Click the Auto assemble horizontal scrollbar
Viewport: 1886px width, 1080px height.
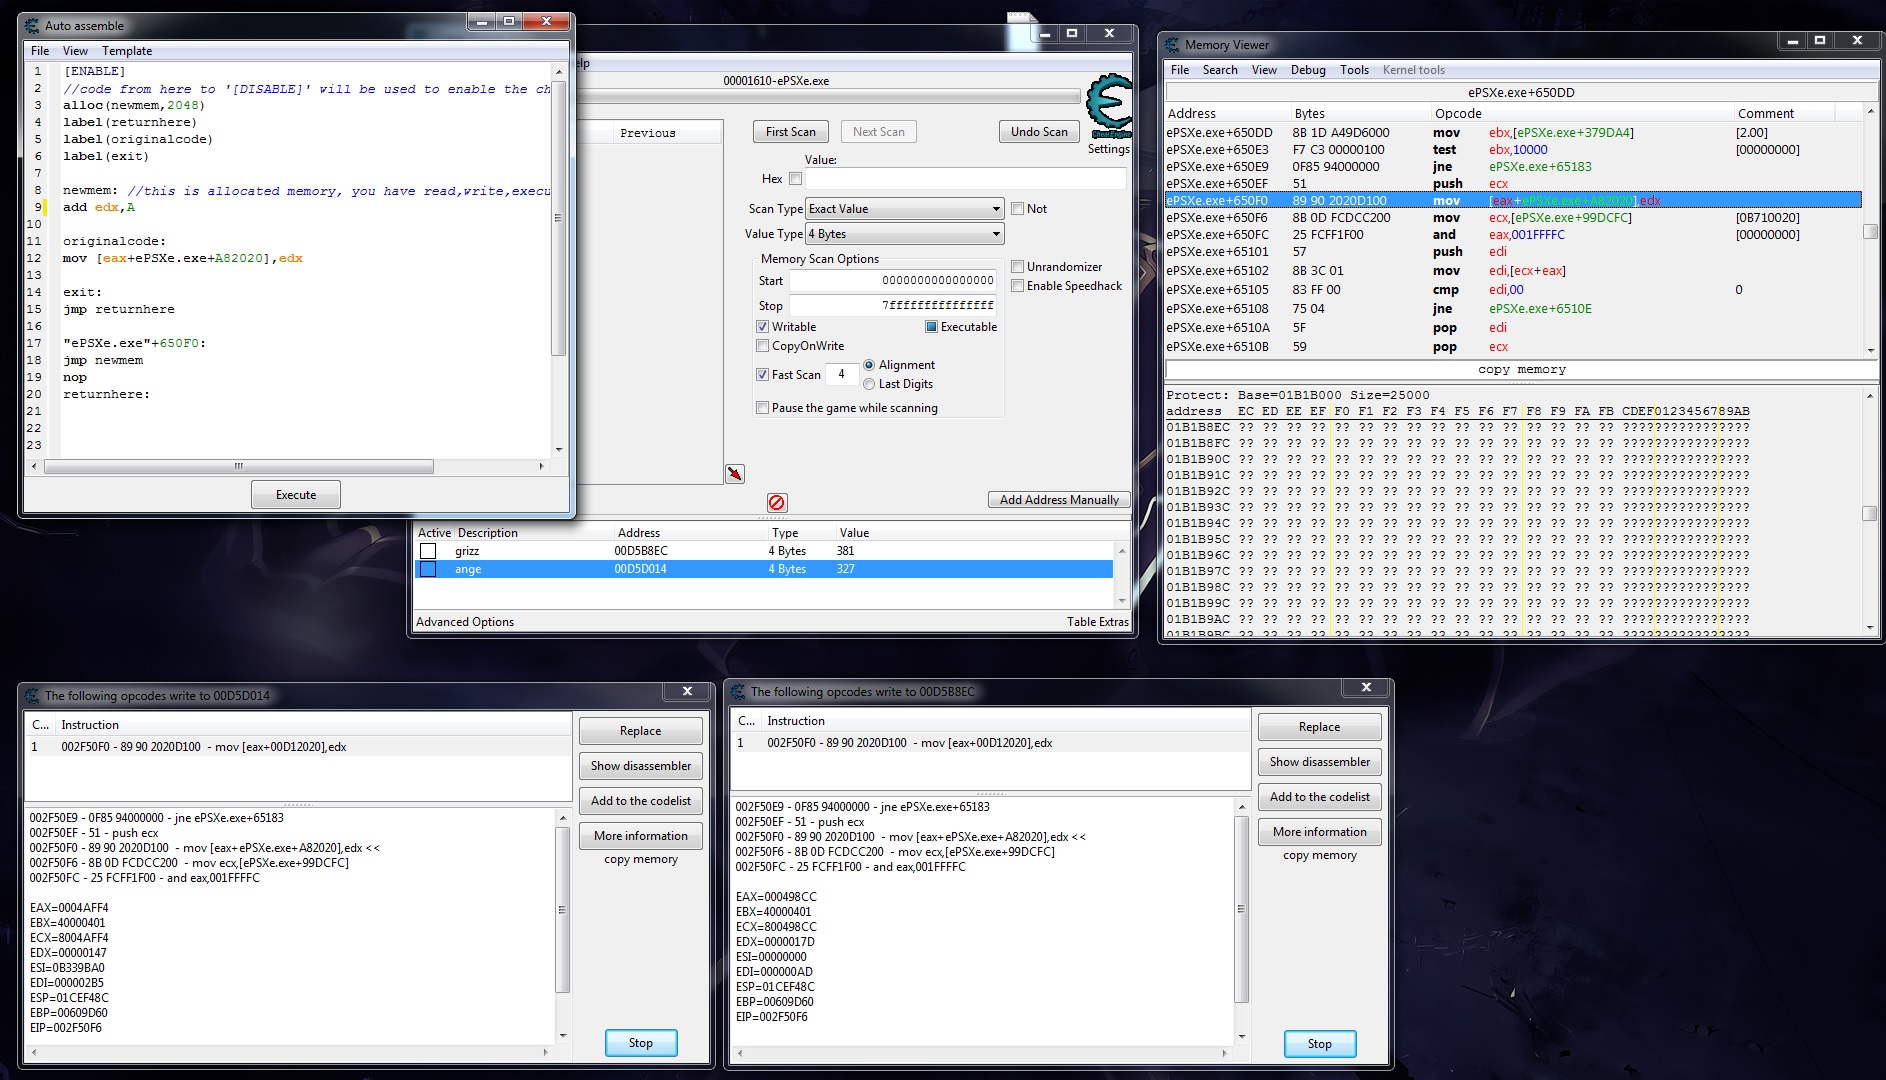[238, 466]
